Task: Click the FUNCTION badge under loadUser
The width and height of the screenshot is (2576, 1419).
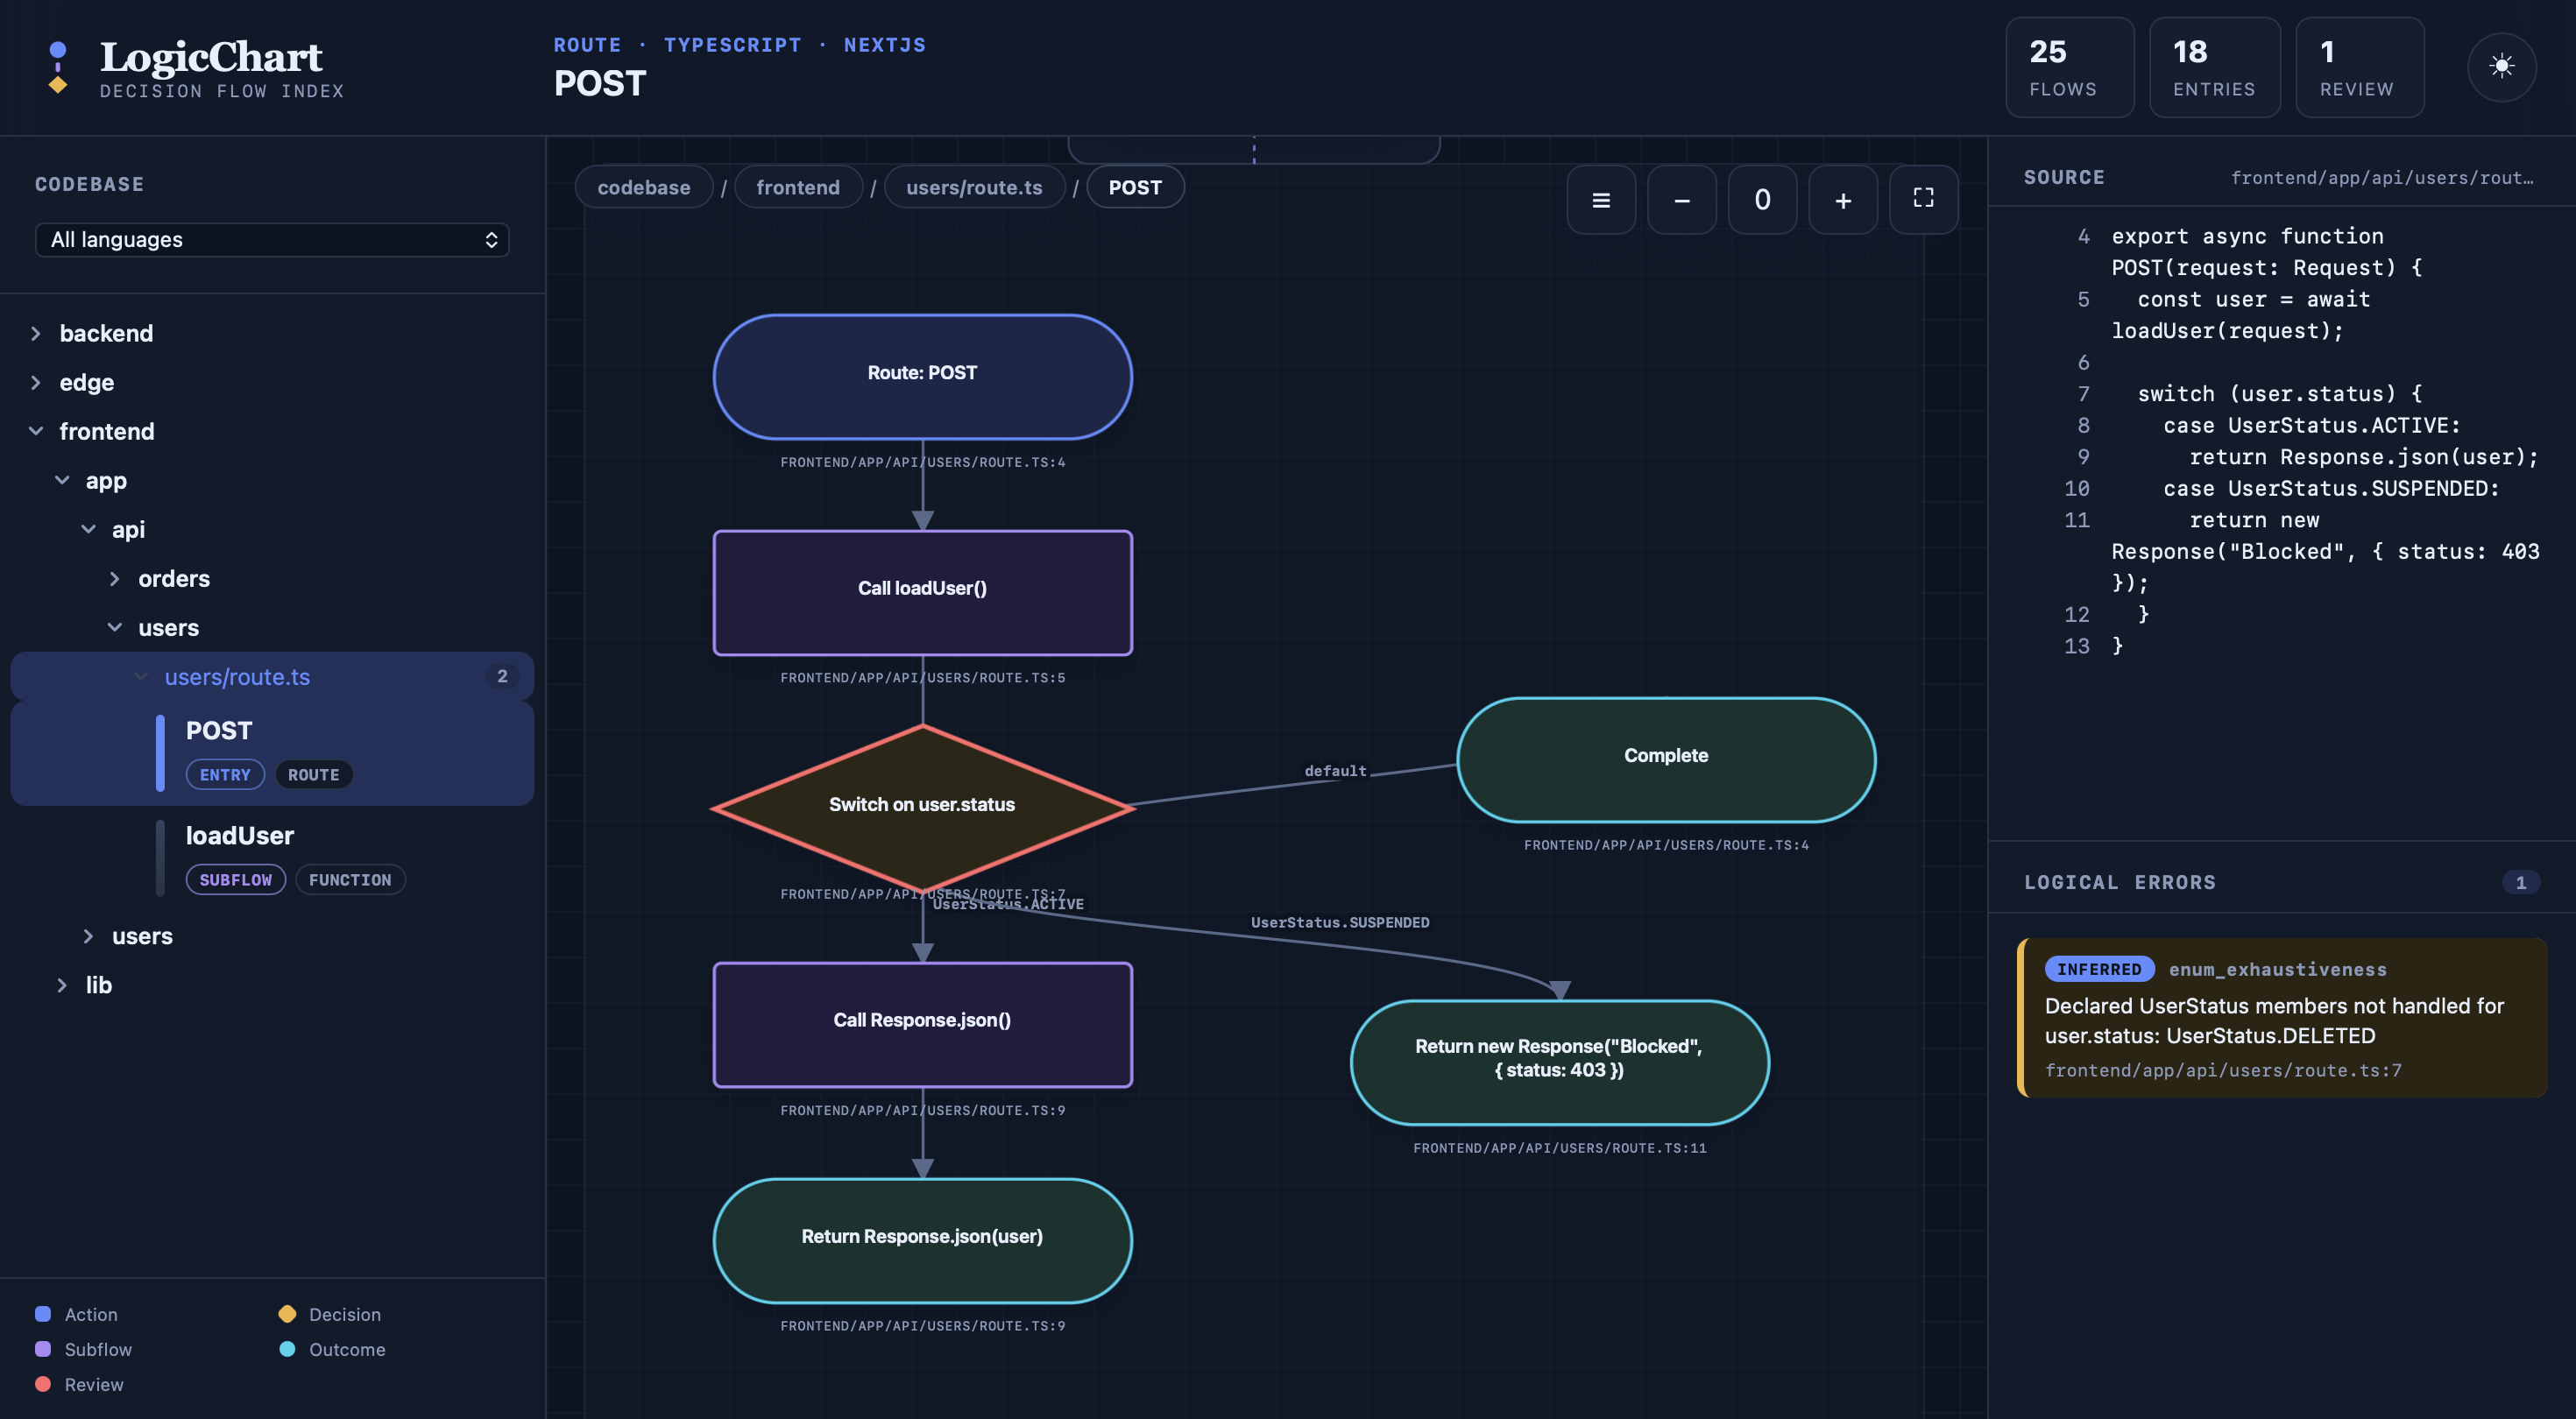Action: 350,880
